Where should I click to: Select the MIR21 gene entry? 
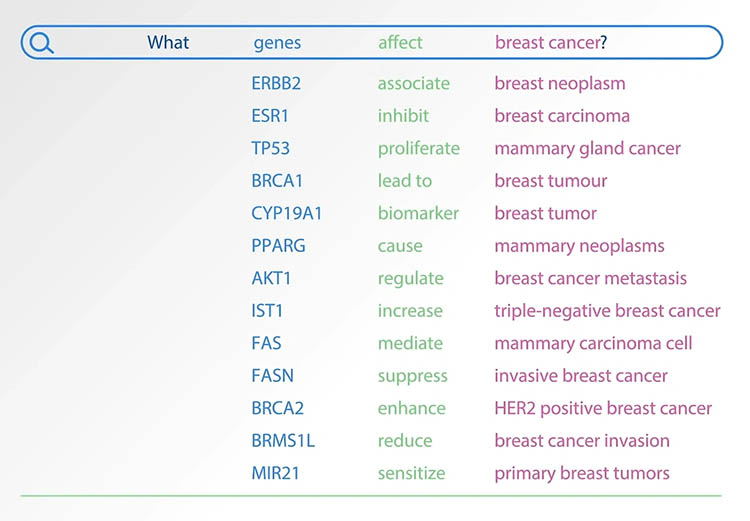pyautogui.click(x=275, y=473)
